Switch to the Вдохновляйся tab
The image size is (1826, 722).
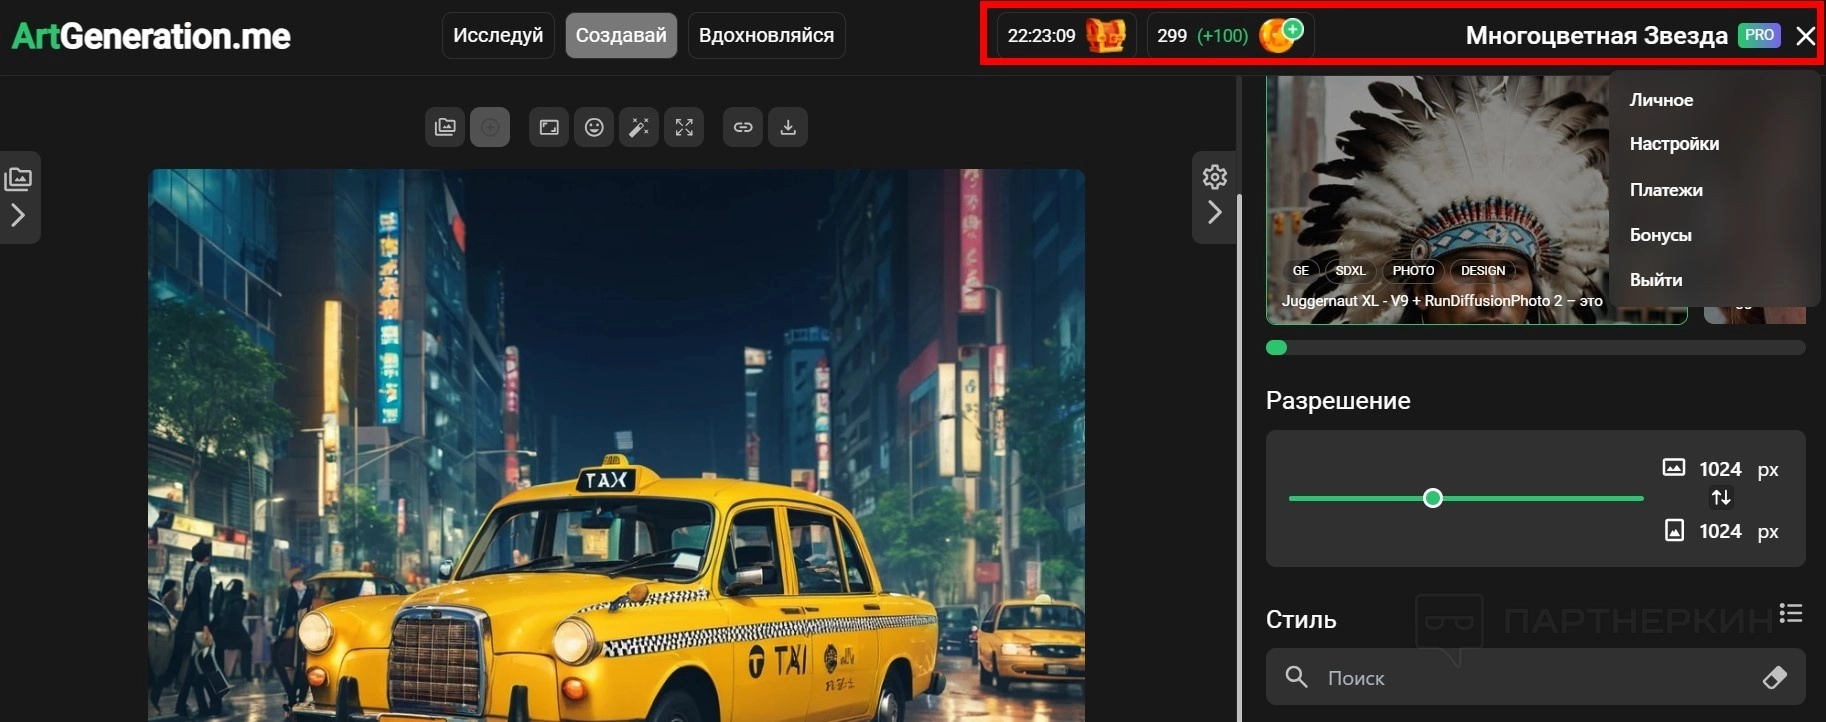click(766, 36)
